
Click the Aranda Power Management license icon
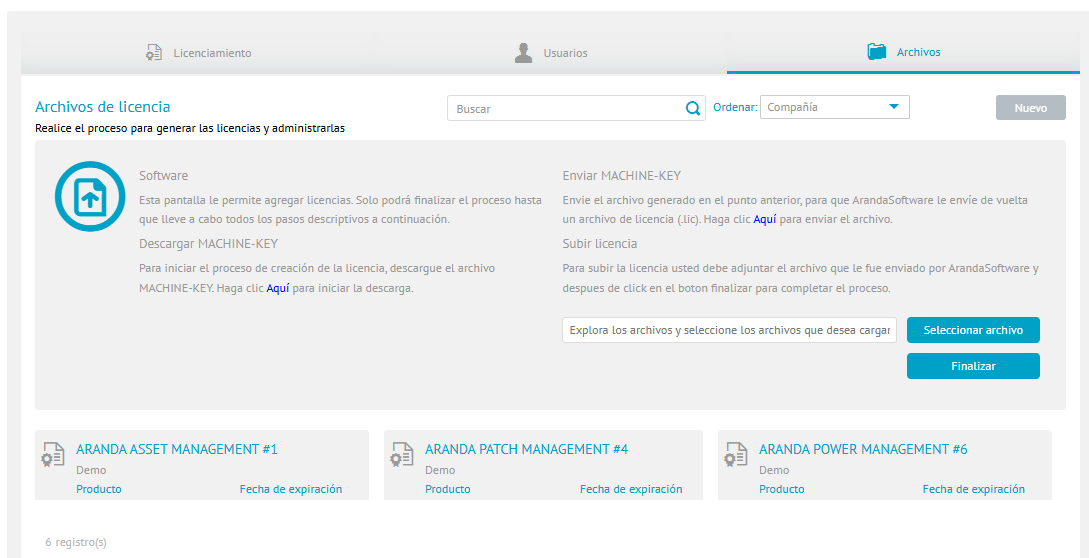point(736,454)
